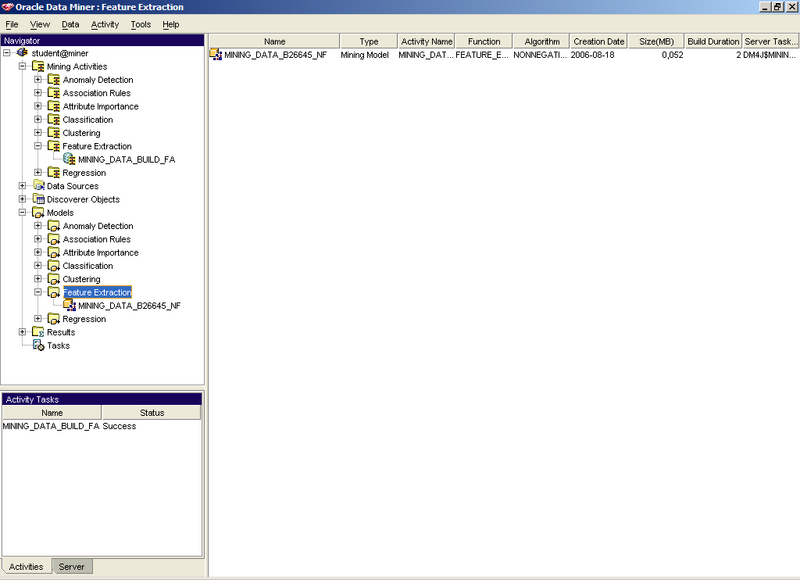Open the Activity menu
Viewport: 800px width, 580px height.
[x=105, y=24]
